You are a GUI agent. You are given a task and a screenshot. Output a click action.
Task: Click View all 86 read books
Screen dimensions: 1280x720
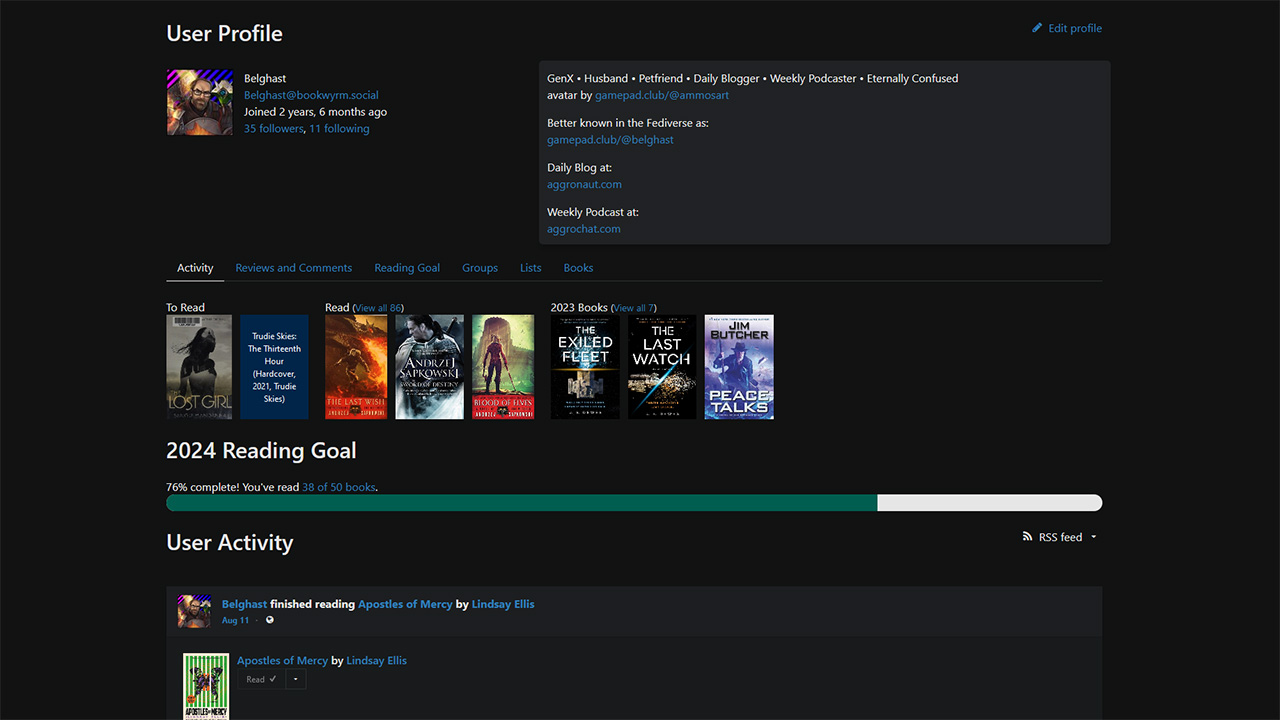[378, 308]
